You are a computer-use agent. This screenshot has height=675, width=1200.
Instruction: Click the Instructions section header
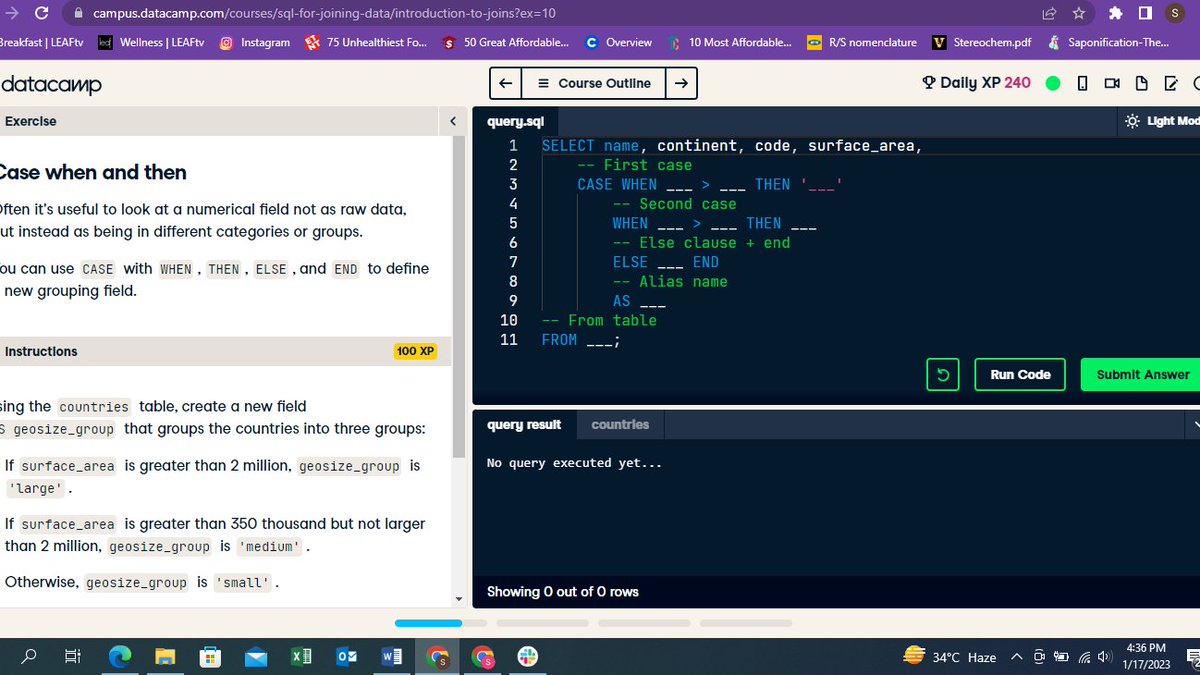[41, 352]
